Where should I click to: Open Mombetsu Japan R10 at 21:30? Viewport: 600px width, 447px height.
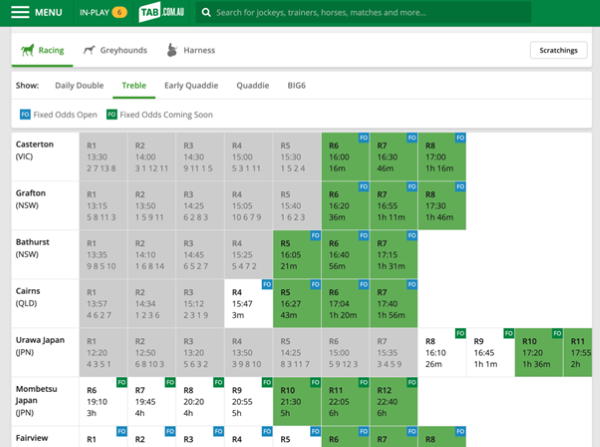coord(297,402)
